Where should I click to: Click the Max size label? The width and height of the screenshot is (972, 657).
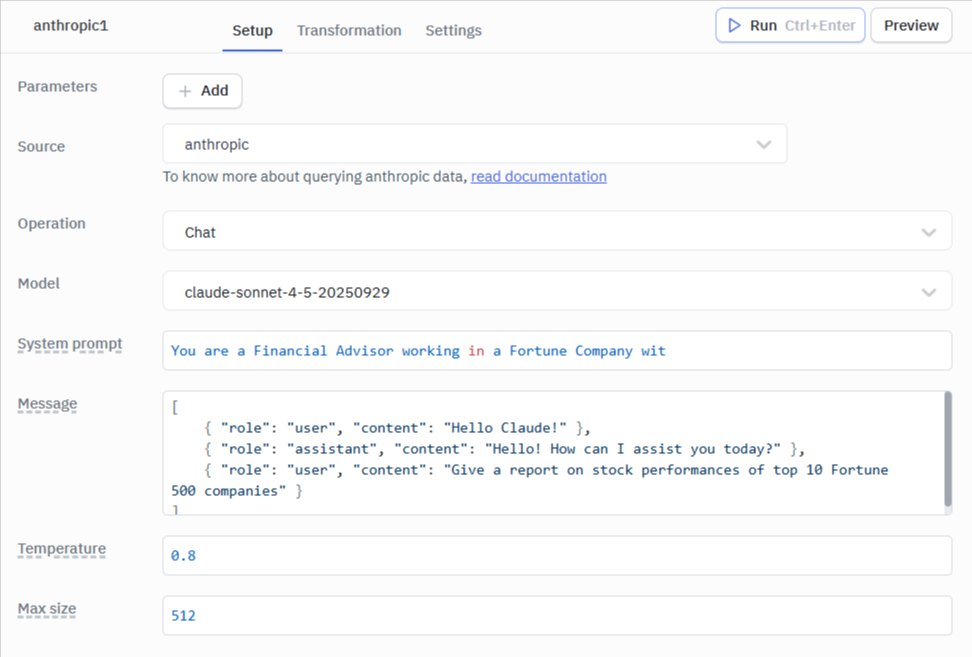click(47, 609)
